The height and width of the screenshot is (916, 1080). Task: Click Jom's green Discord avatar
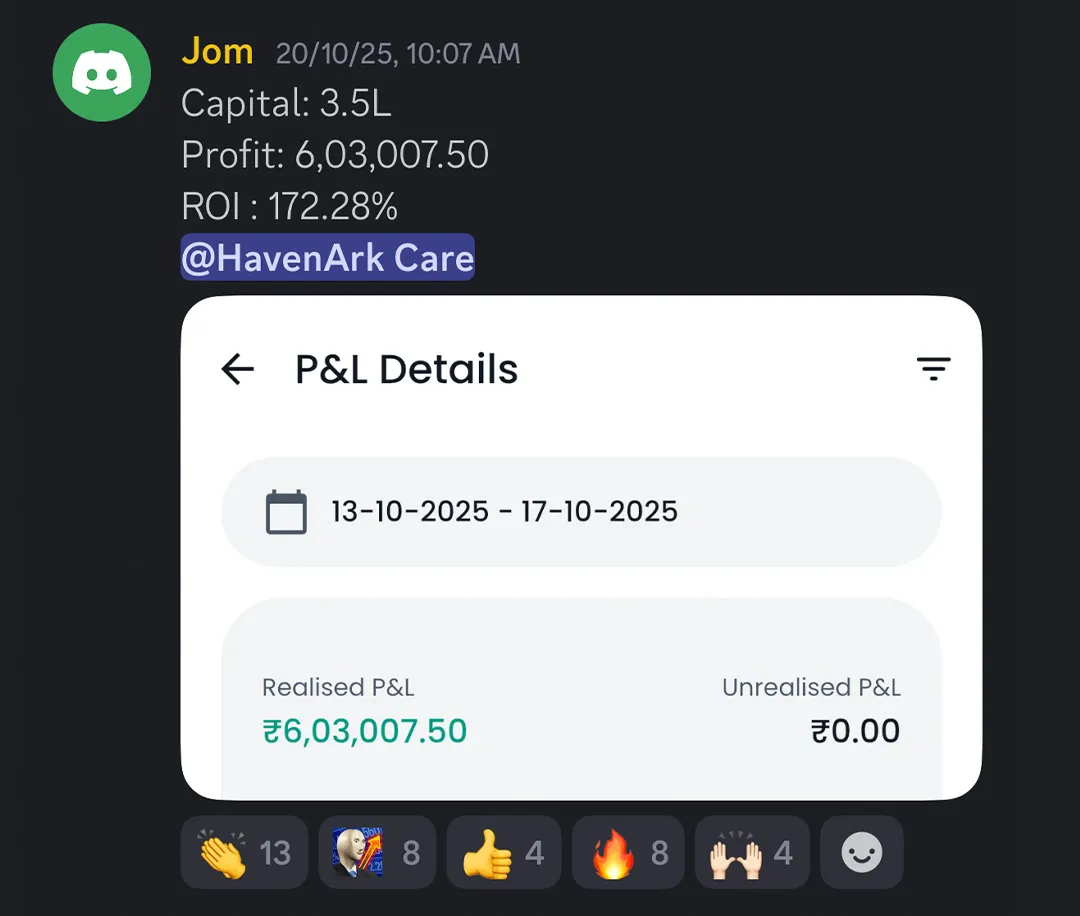pos(101,73)
